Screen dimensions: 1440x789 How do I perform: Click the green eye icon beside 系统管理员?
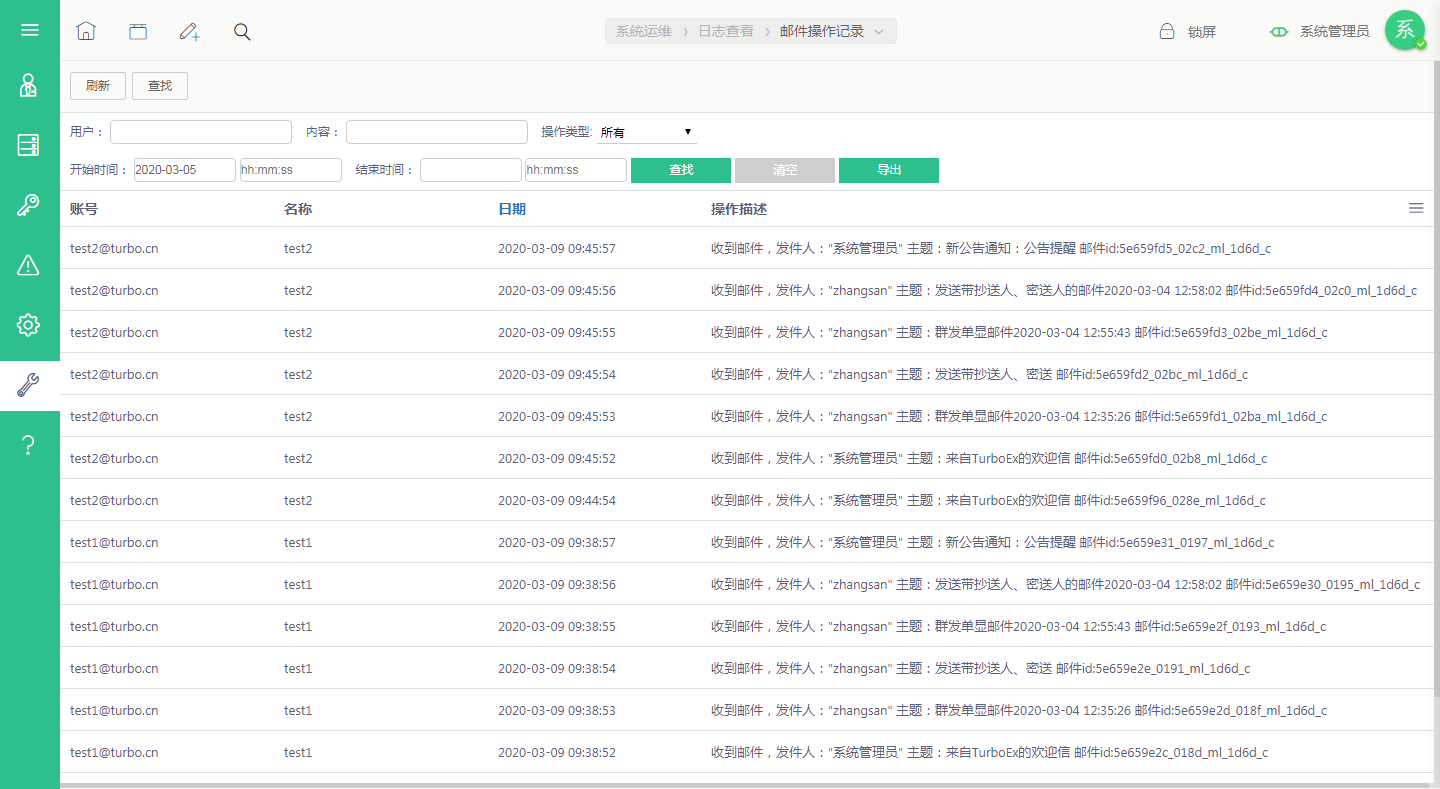pos(1279,31)
